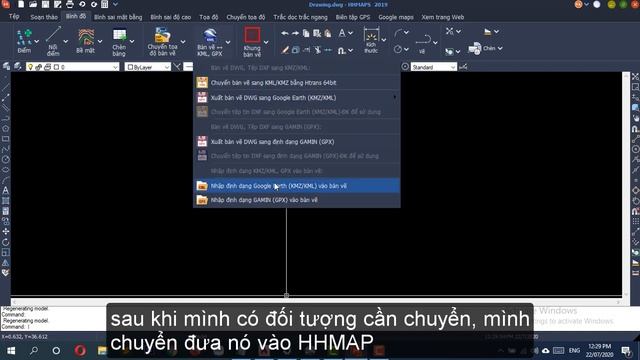Open Layer manager icon left of layer box

7,67
